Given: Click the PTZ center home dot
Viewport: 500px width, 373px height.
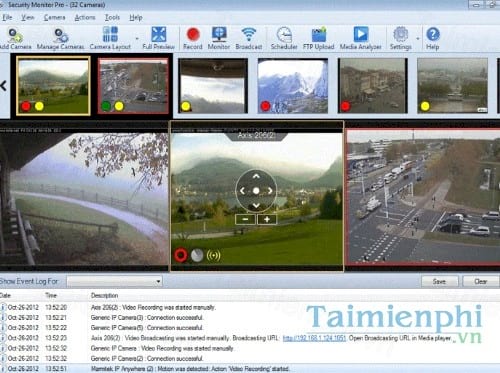Looking at the screenshot, I should (x=256, y=191).
